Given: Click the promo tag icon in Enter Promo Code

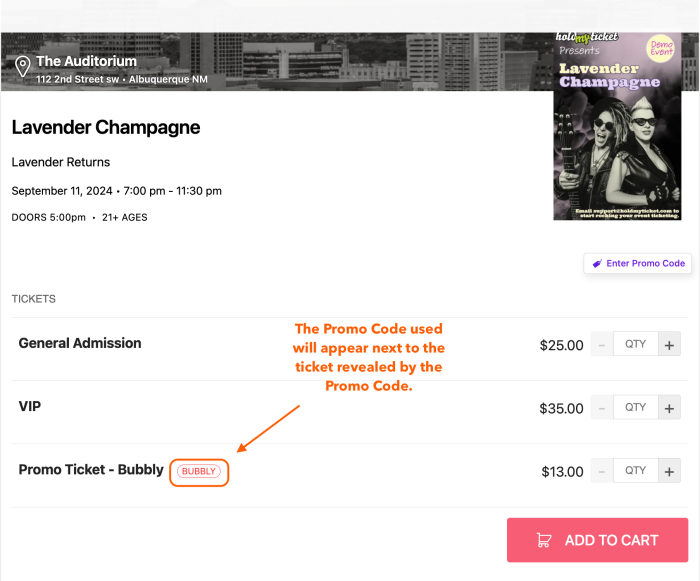Looking at the screenshot, I should click(x=597, y=263).
